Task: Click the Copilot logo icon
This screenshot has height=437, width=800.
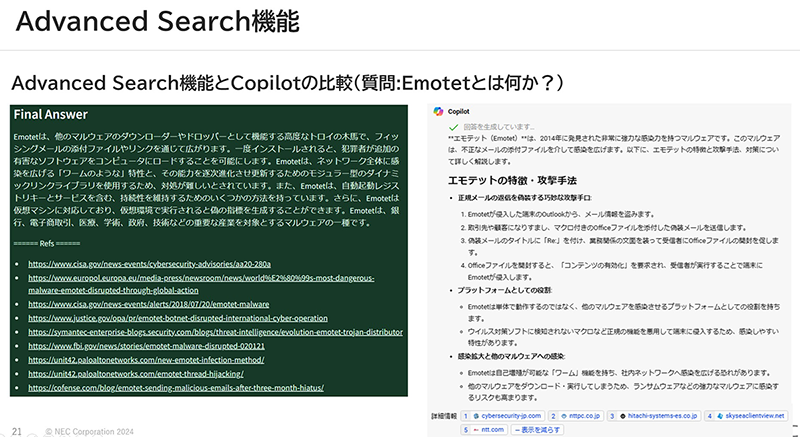Action: point(438,112)
